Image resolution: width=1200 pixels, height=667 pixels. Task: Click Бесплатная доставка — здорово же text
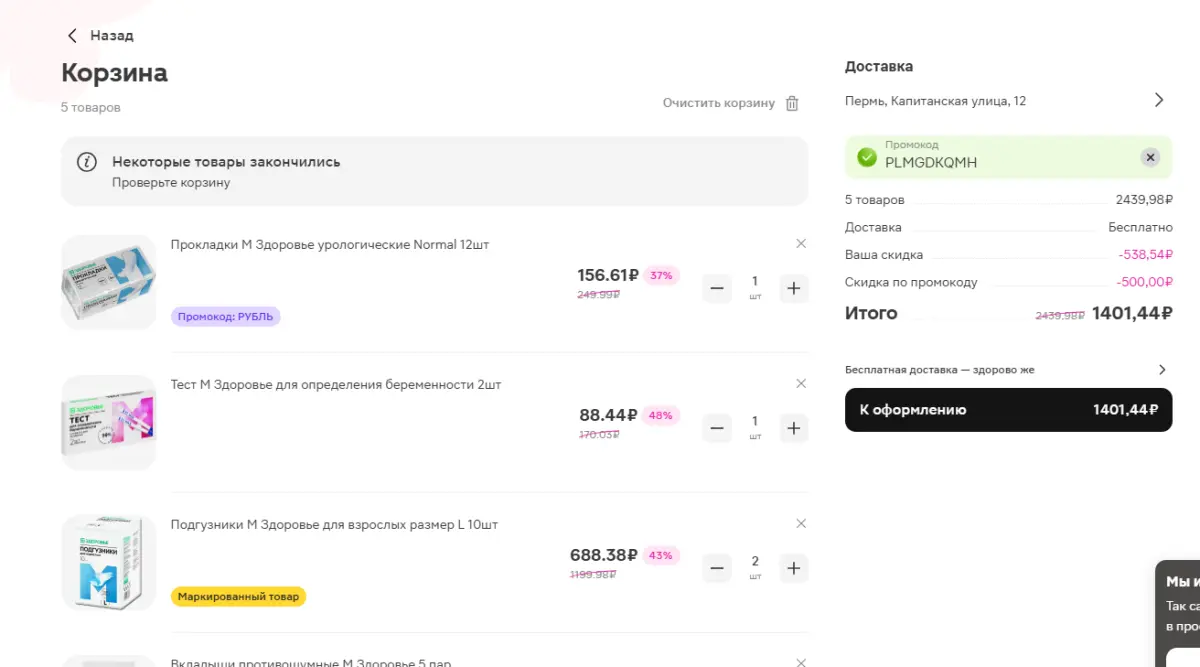tap(939, 370)
